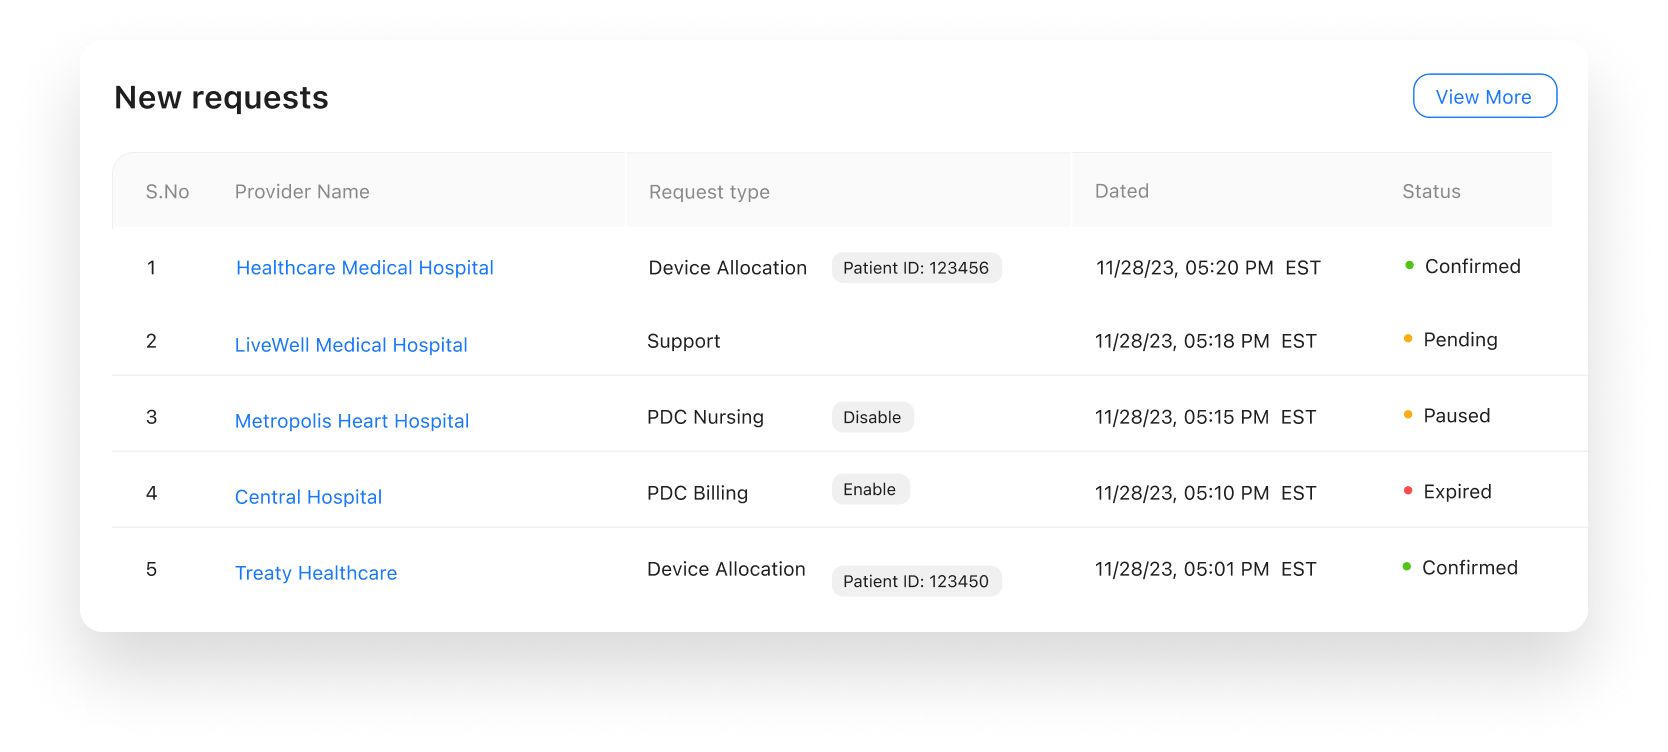The width and height of the screenshot is (1668, 752).
Task: Click the red Expired status dot
Action: click(x=1409, y=490)
